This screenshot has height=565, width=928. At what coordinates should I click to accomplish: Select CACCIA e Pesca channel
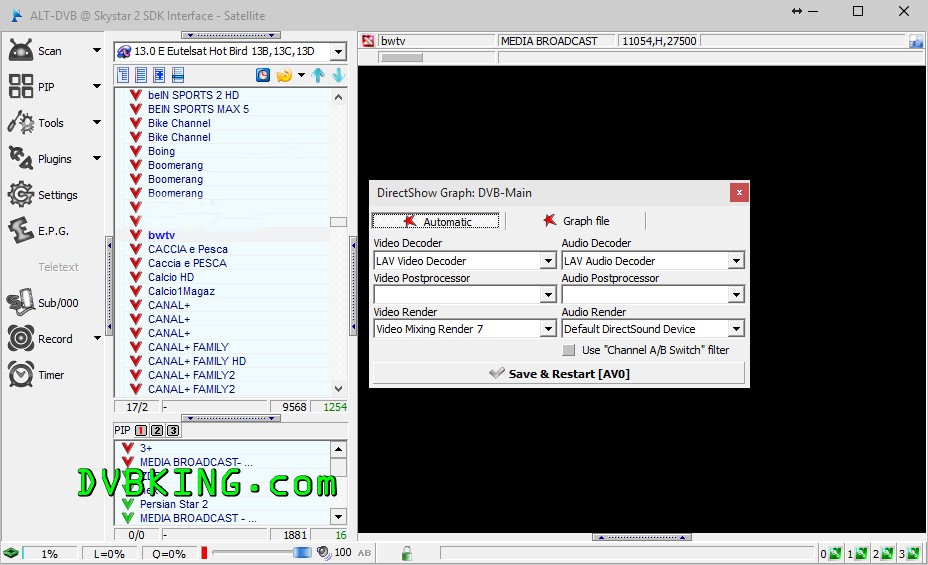tap(188, 249)
